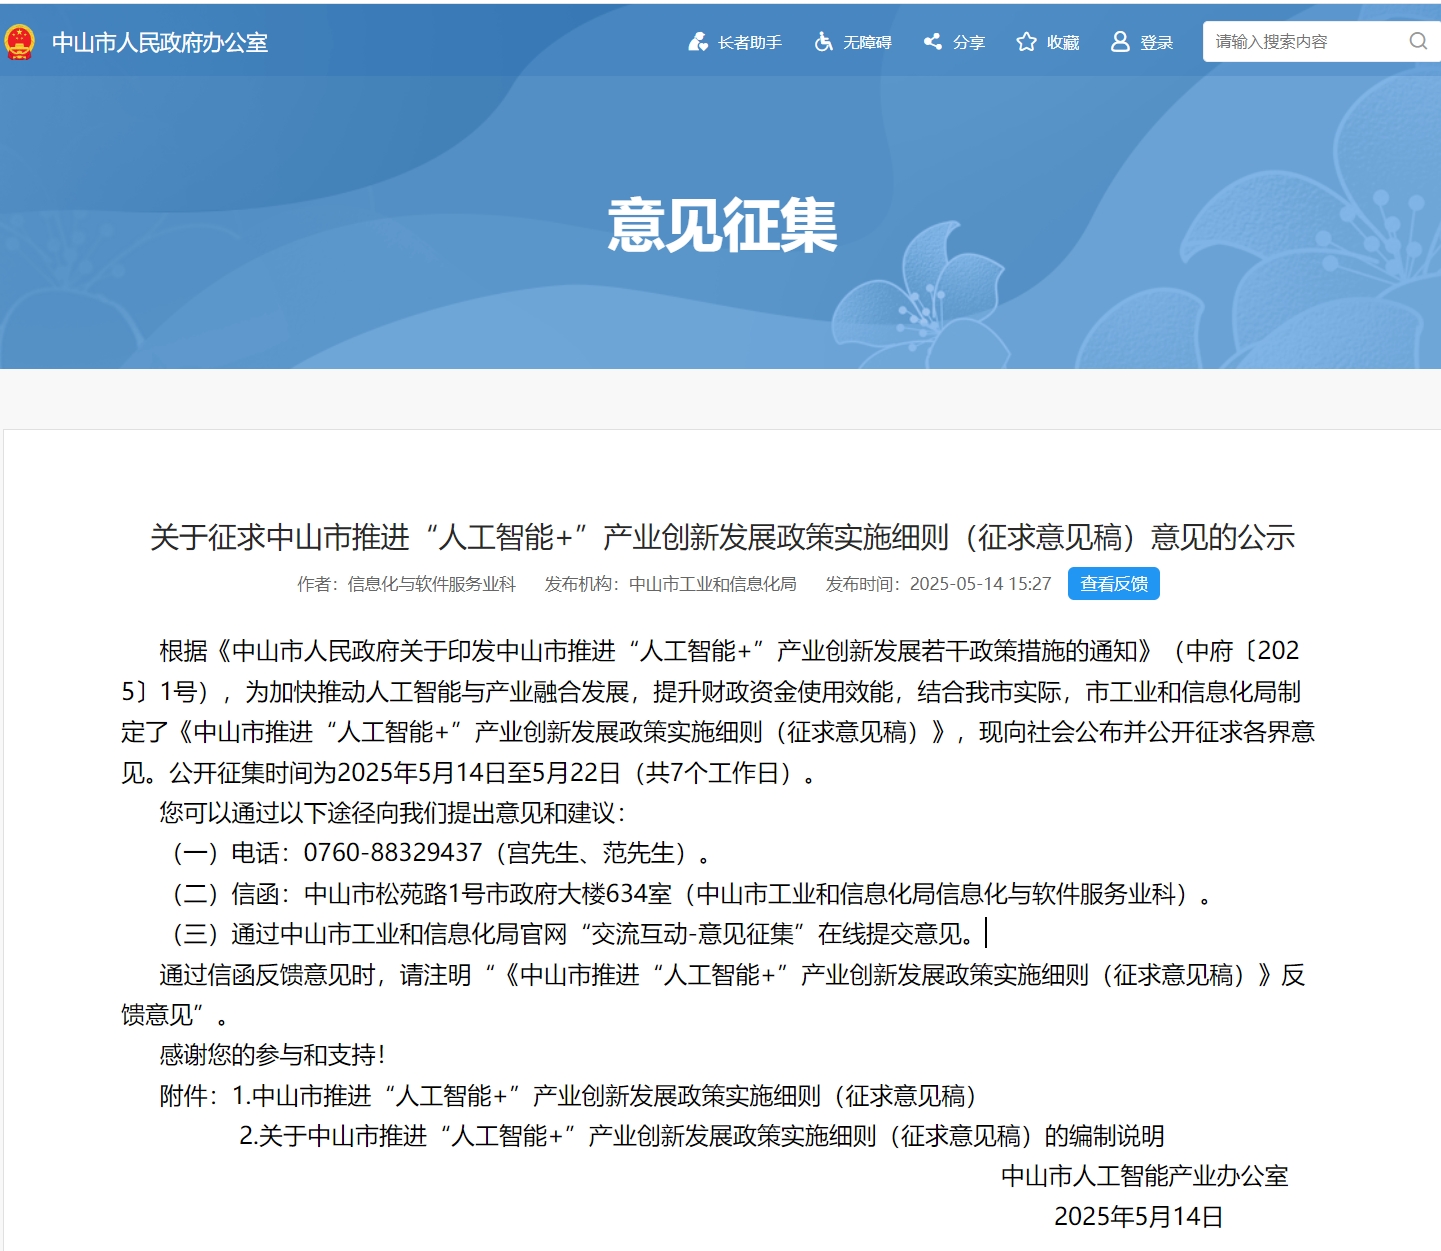
Task: Click the 意见征集 banner heading
Action: tap(721, 225)
